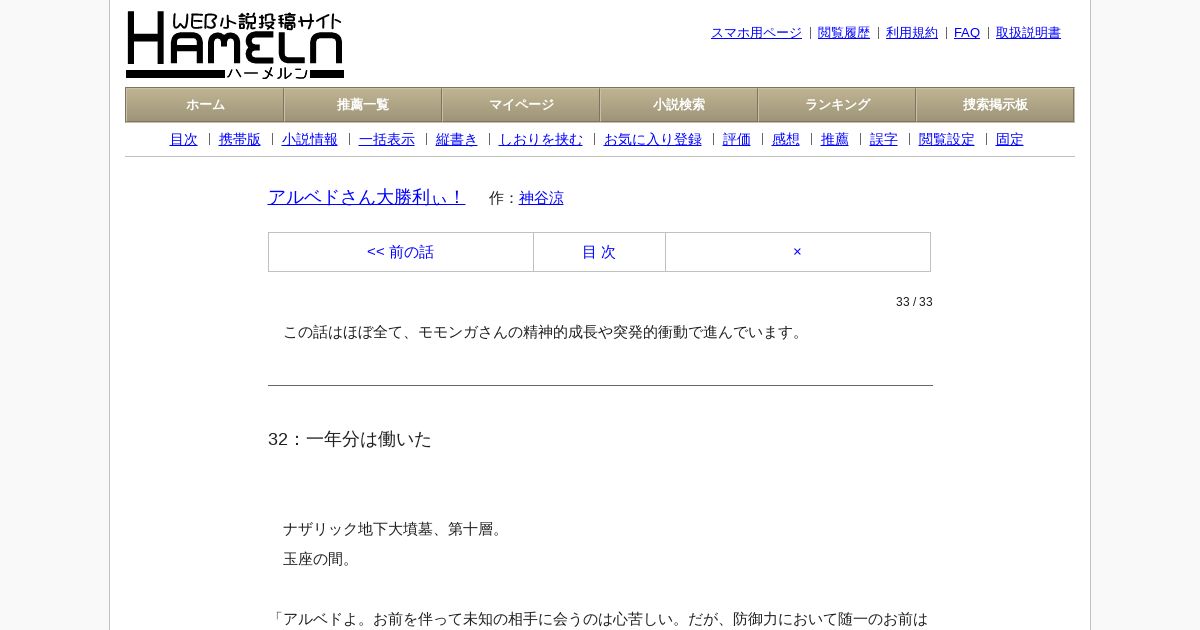Open the 推薦一覧 menu tab
Screen dimensions: 1200x630
363,105
